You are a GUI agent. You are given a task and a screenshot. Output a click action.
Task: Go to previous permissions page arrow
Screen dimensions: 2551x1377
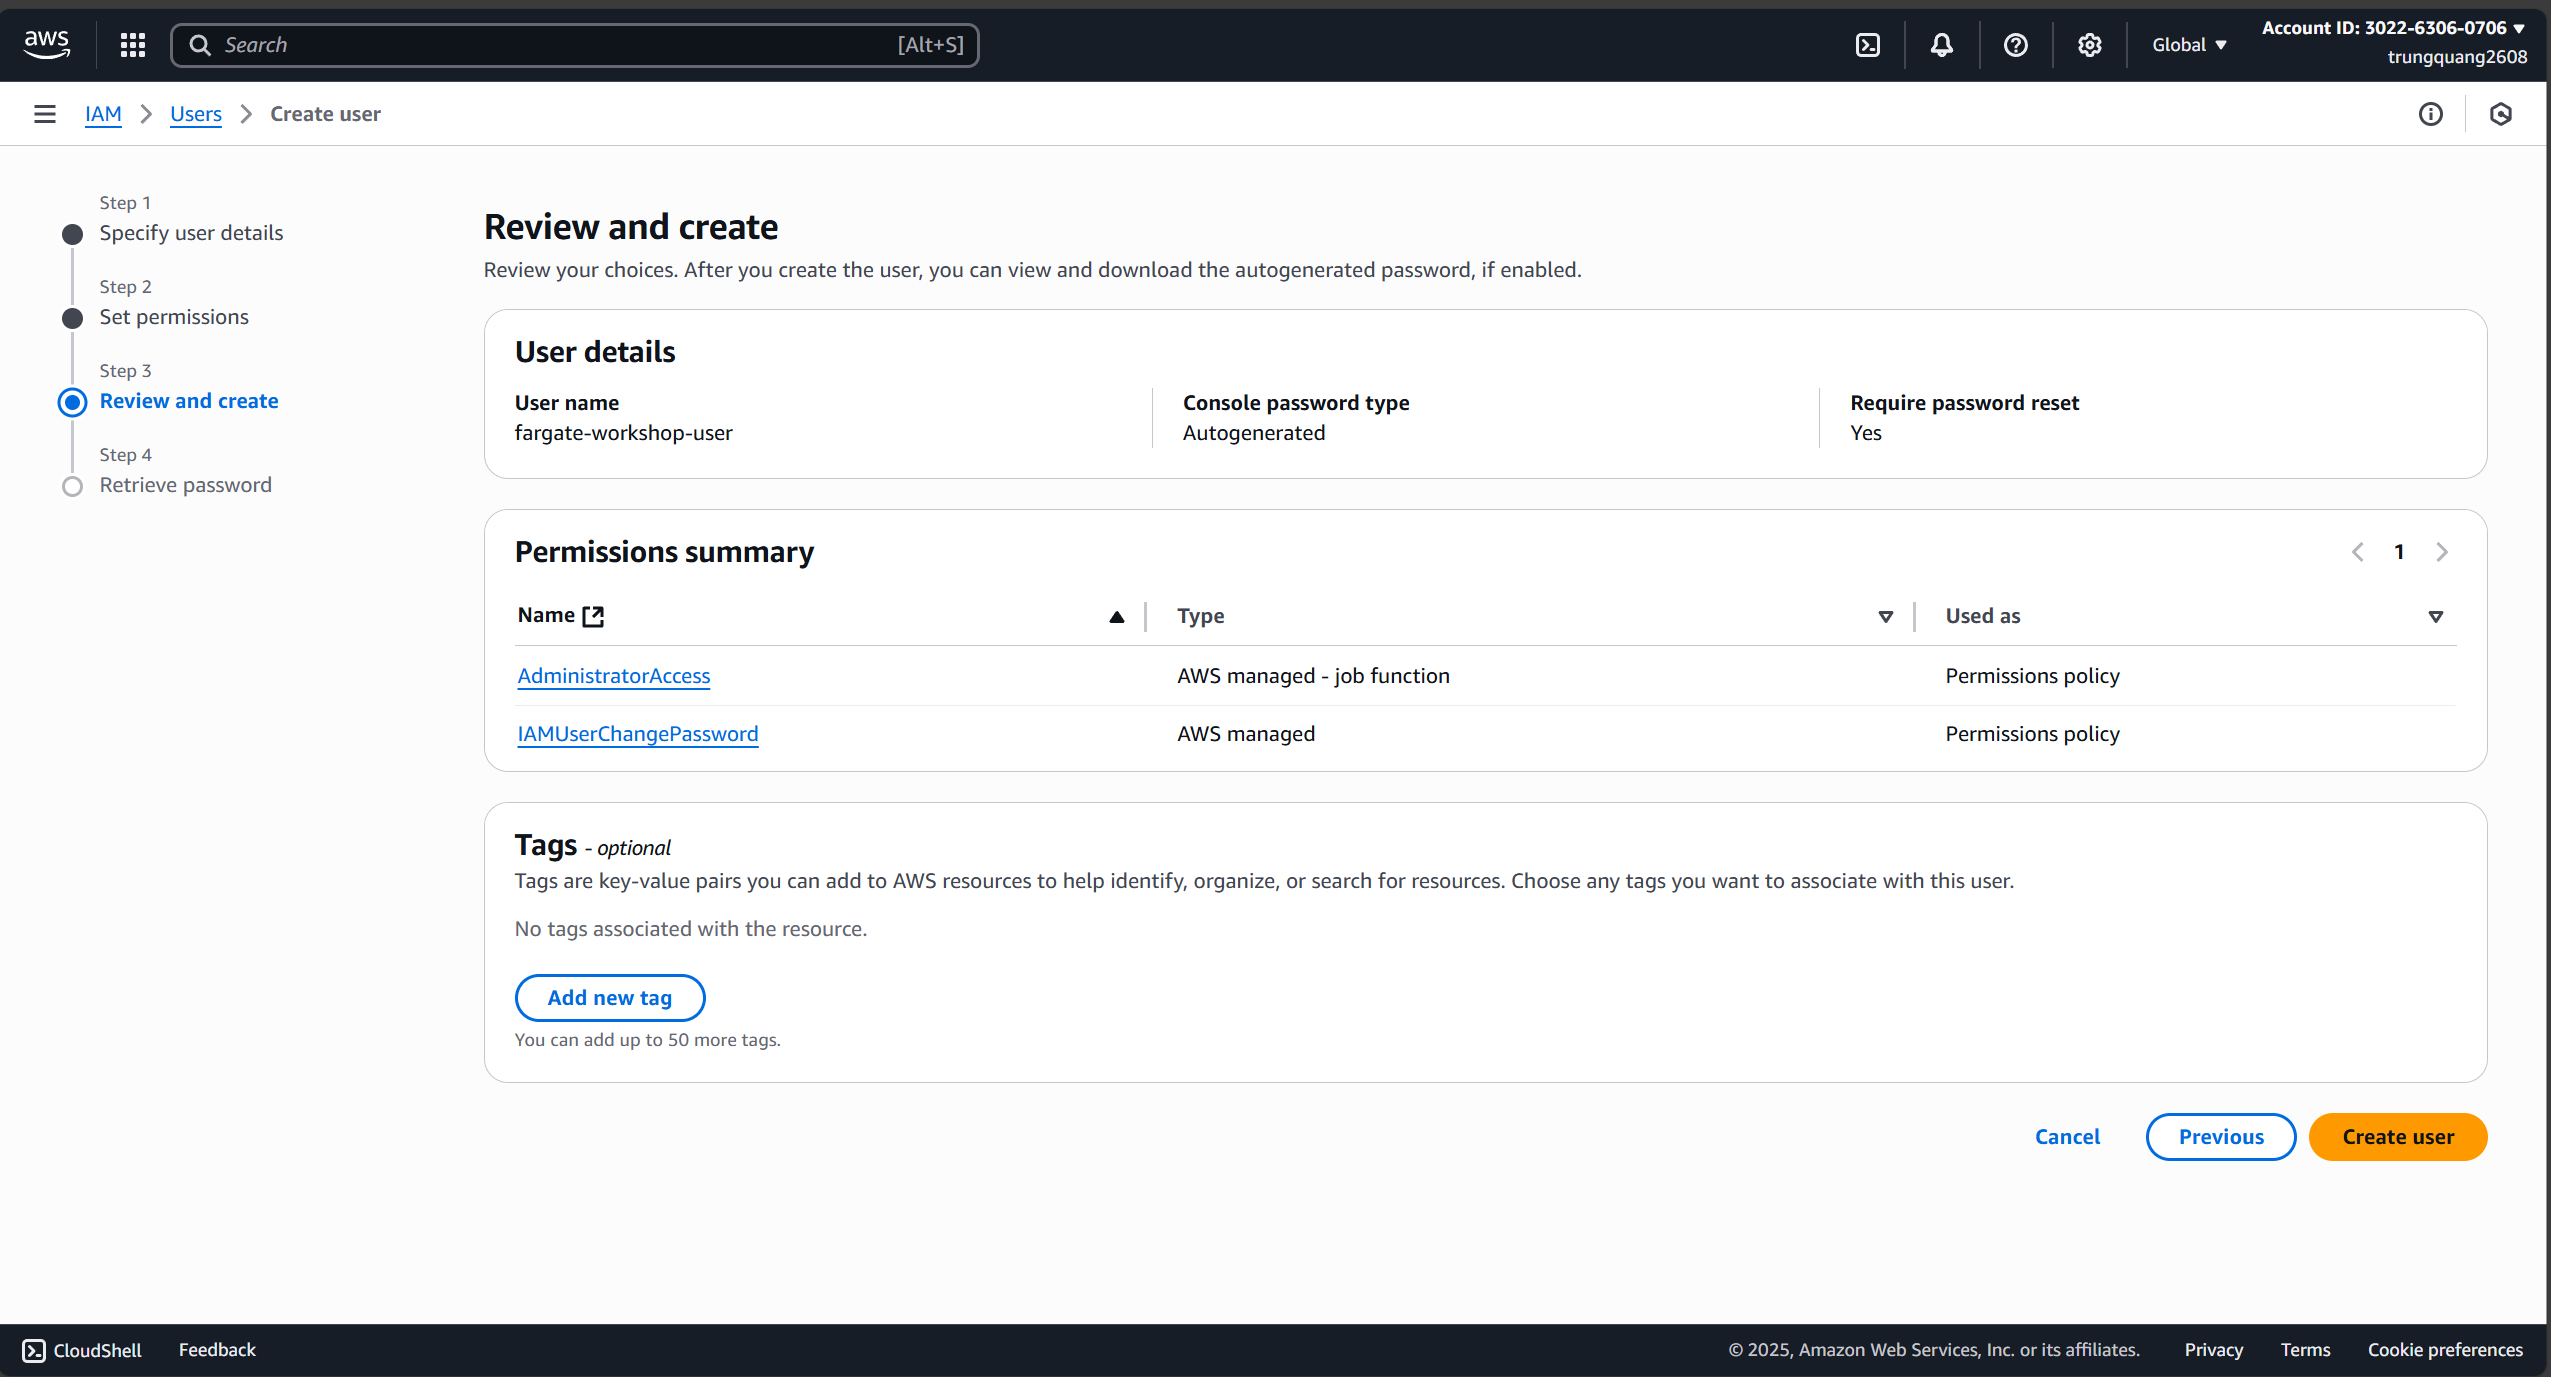(2357, 552)
